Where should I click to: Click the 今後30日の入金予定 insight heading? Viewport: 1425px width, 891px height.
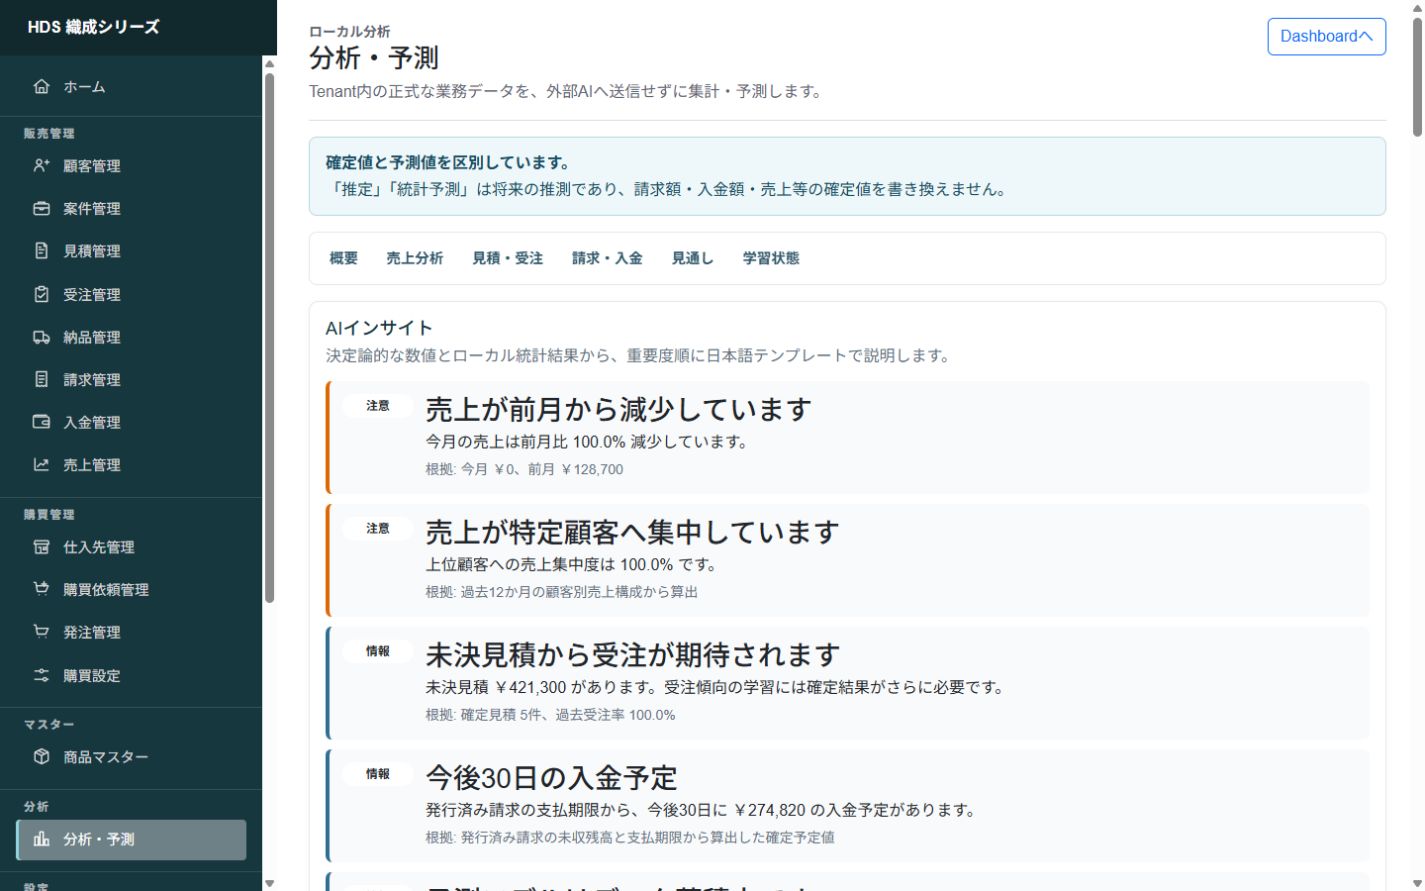(x=552, y=778)
